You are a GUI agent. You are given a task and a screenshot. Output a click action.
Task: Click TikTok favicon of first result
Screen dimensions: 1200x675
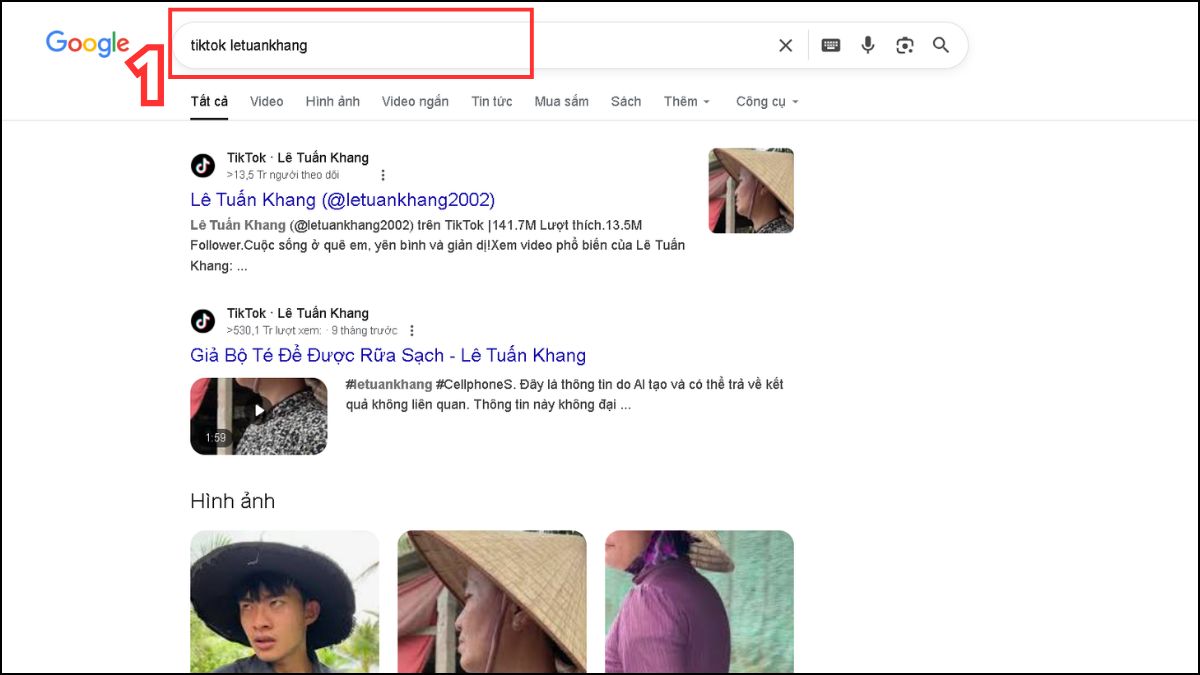203,166
